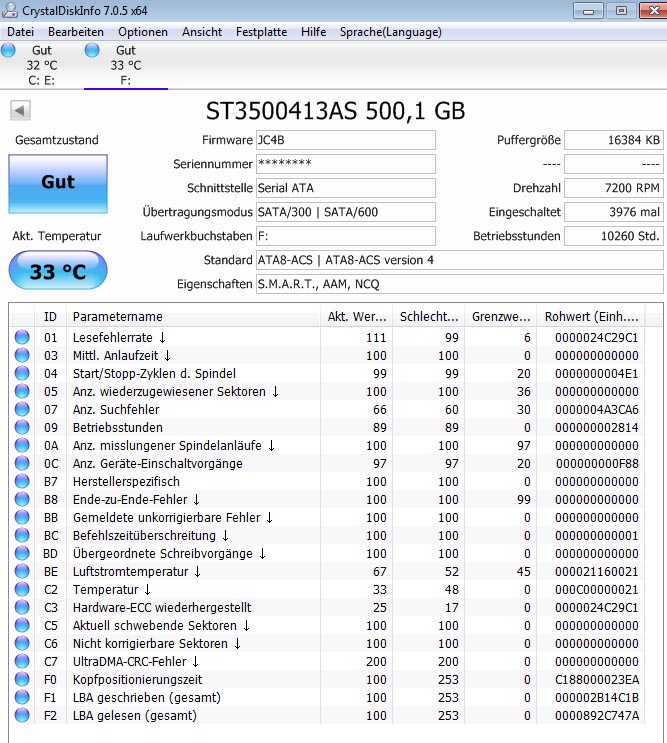667x743 pixels.
Task: Click status icon for Anz. wiederzugewiesener Sektoren
Action: pyautogui.click(x=22, y=391)
